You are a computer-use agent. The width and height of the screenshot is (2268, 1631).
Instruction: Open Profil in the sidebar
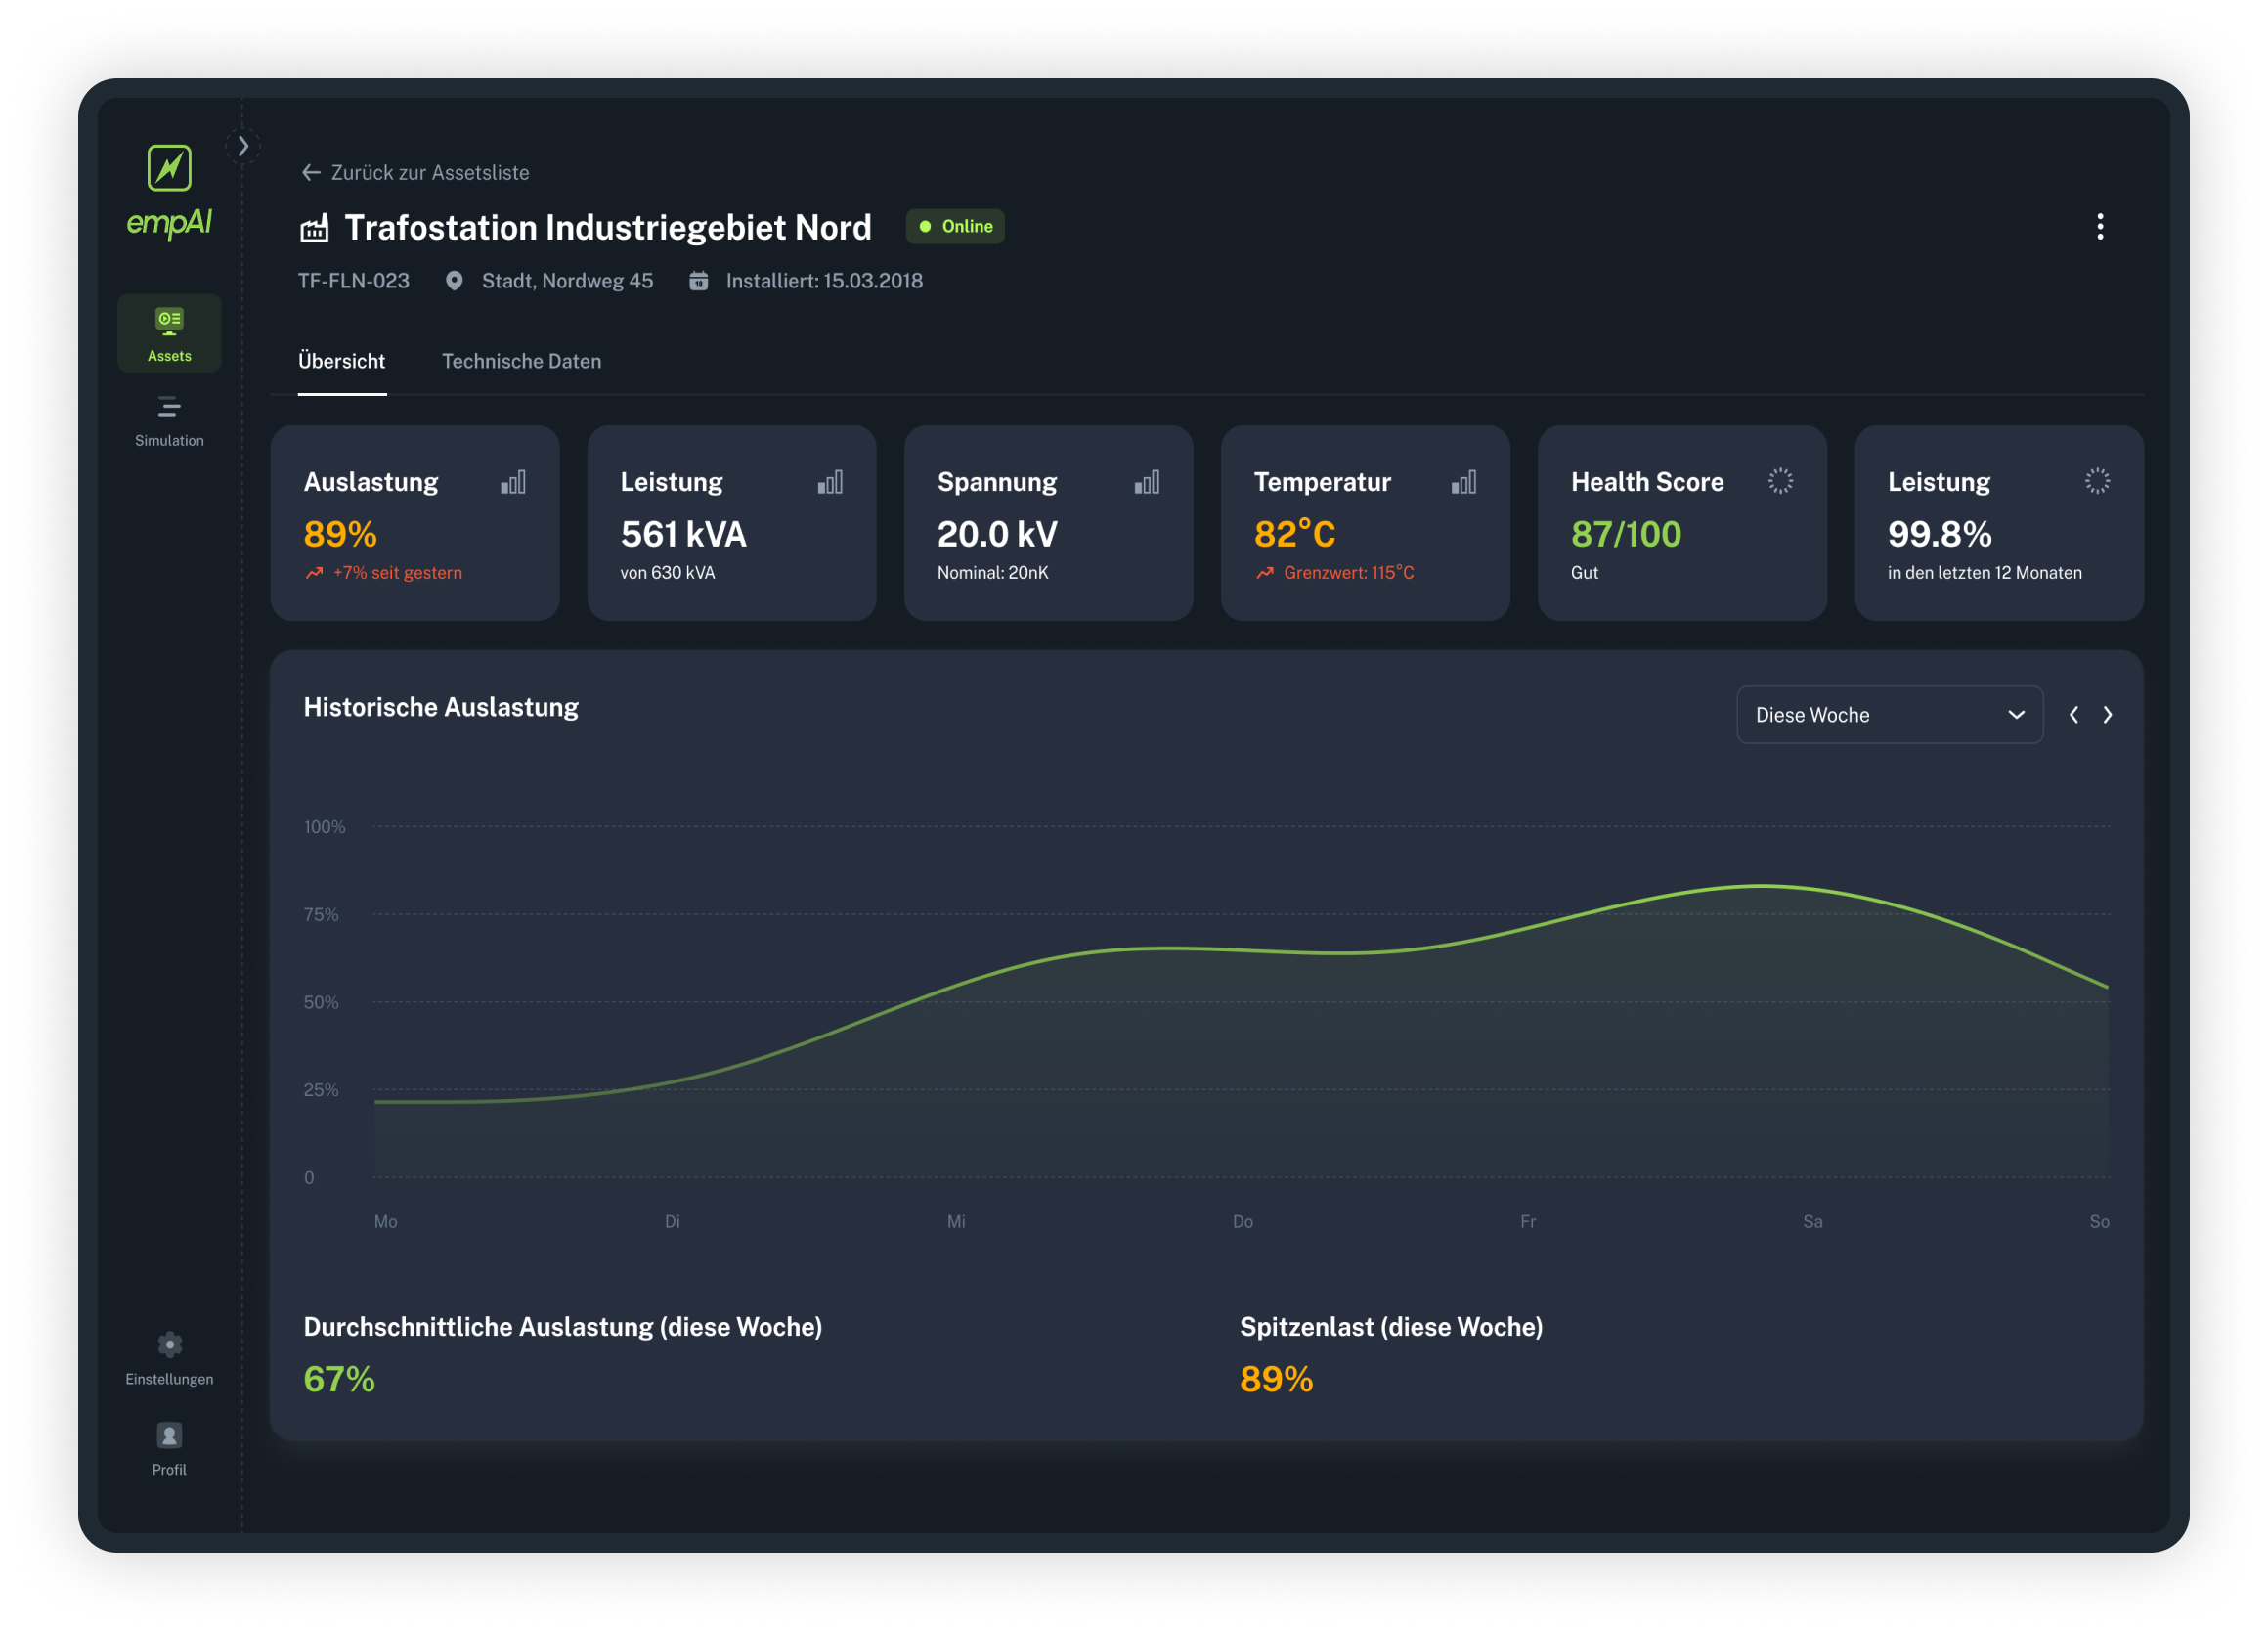169,1448
